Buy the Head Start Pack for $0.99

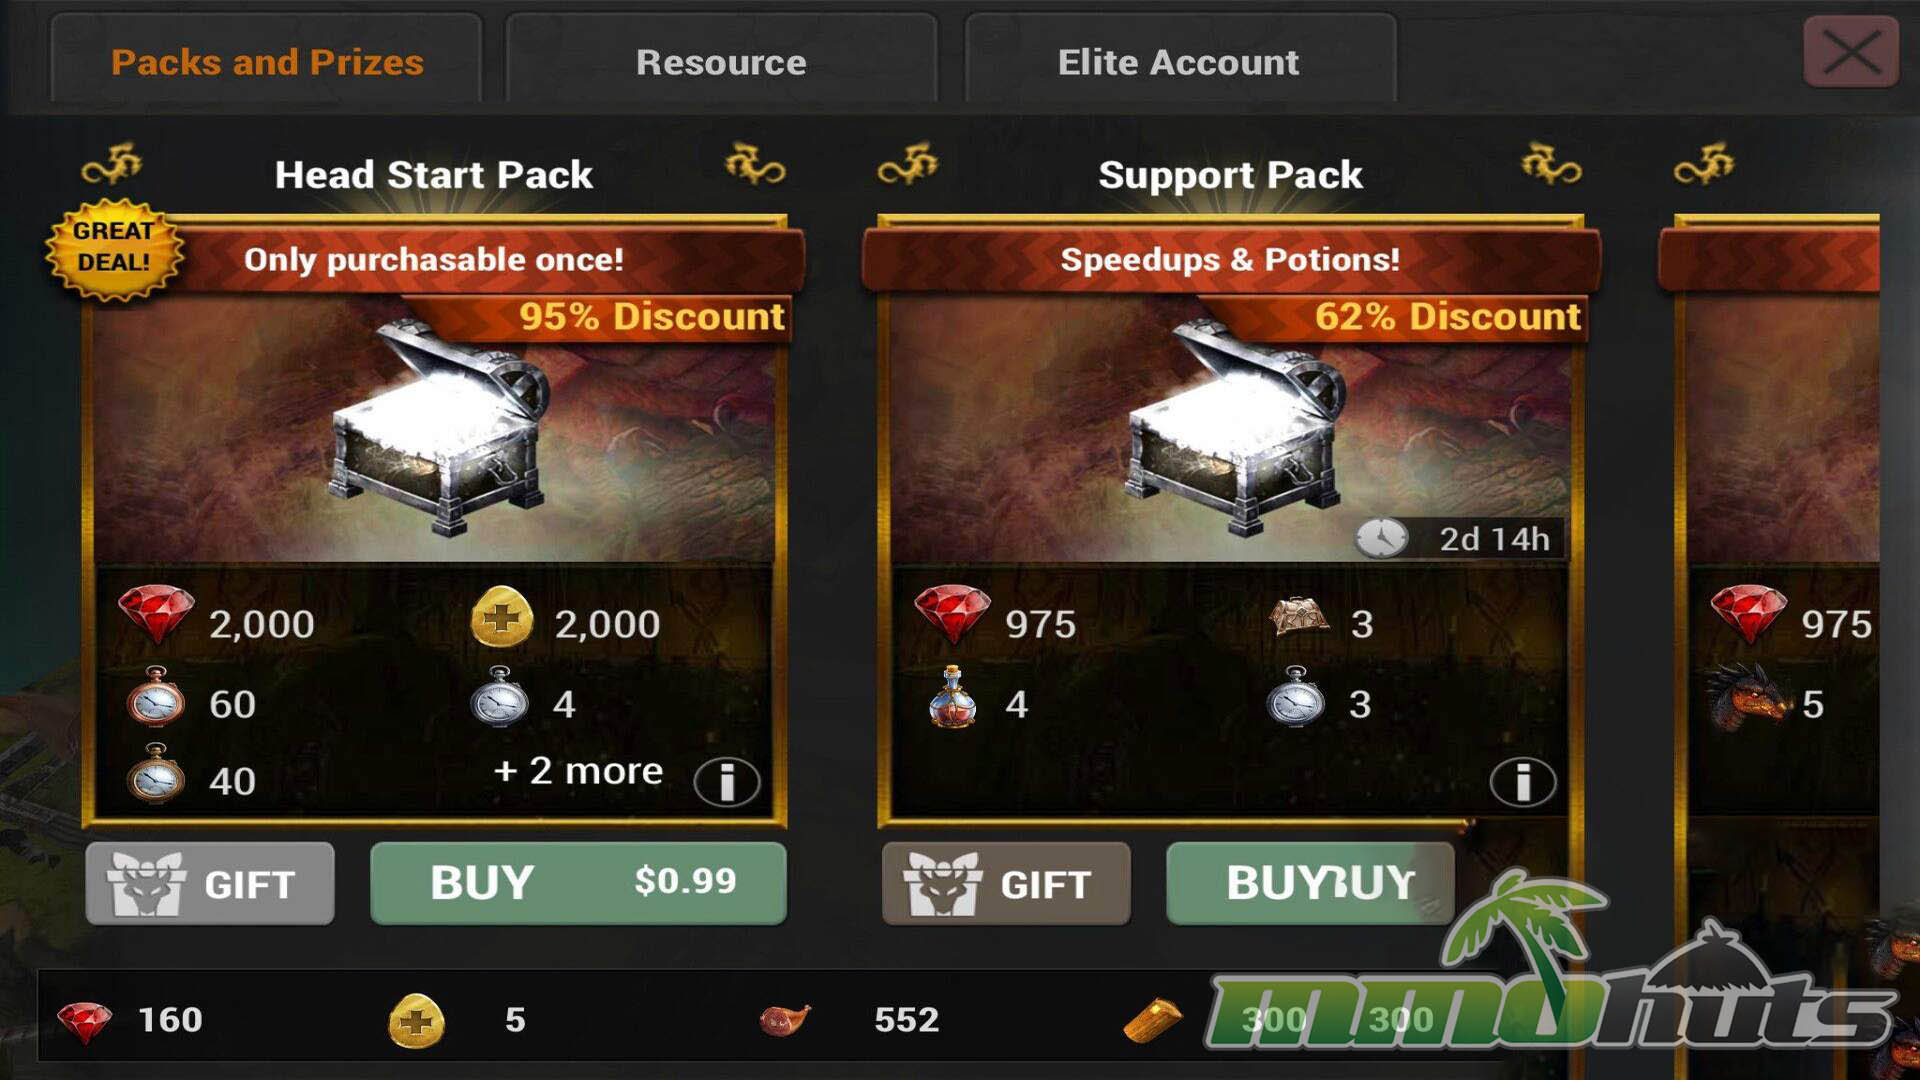pyautogui.click(x=578, y=882)
